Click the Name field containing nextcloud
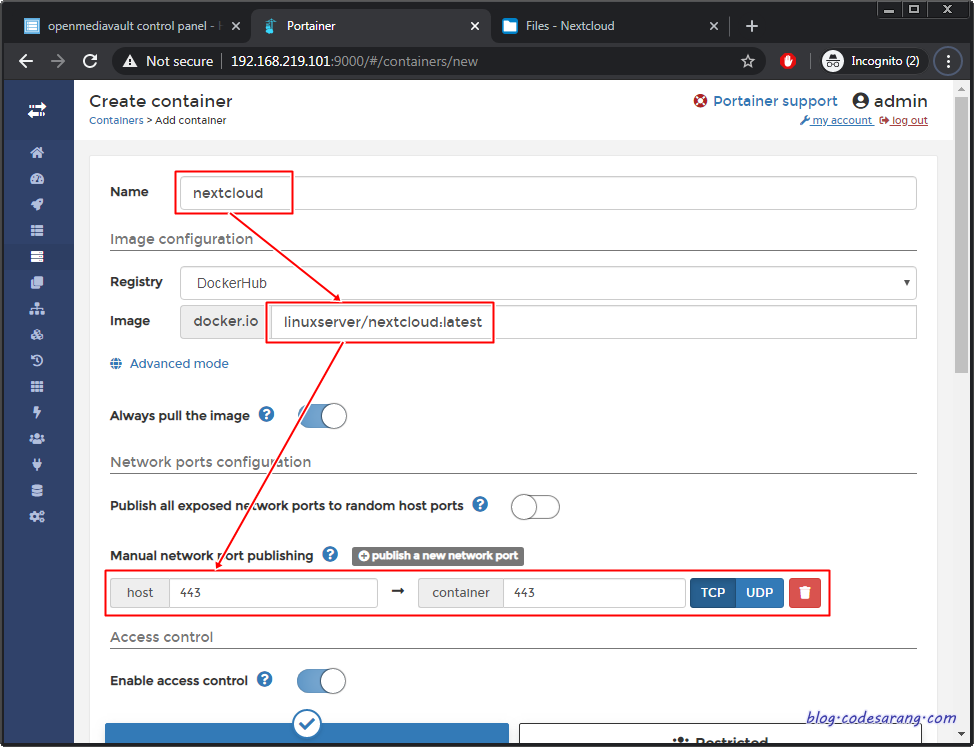Viewport: 974px width, 747px height. [548, 193]
